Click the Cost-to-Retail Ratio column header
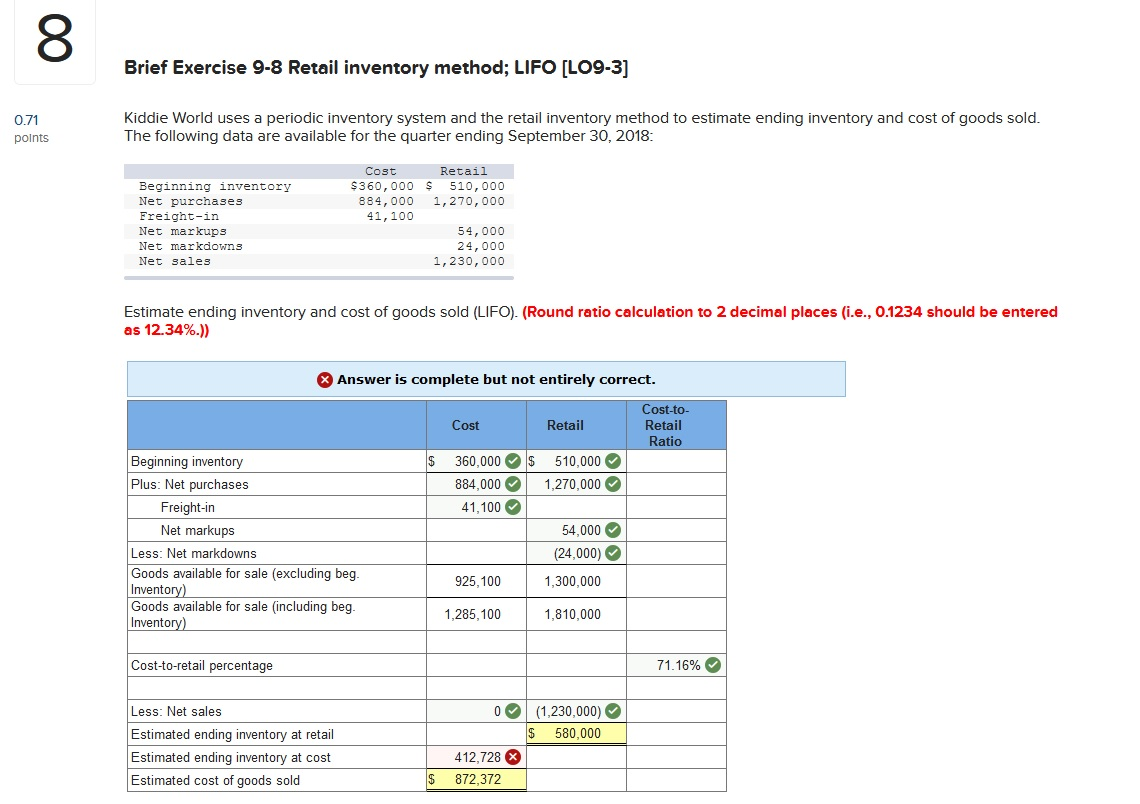 665,425
